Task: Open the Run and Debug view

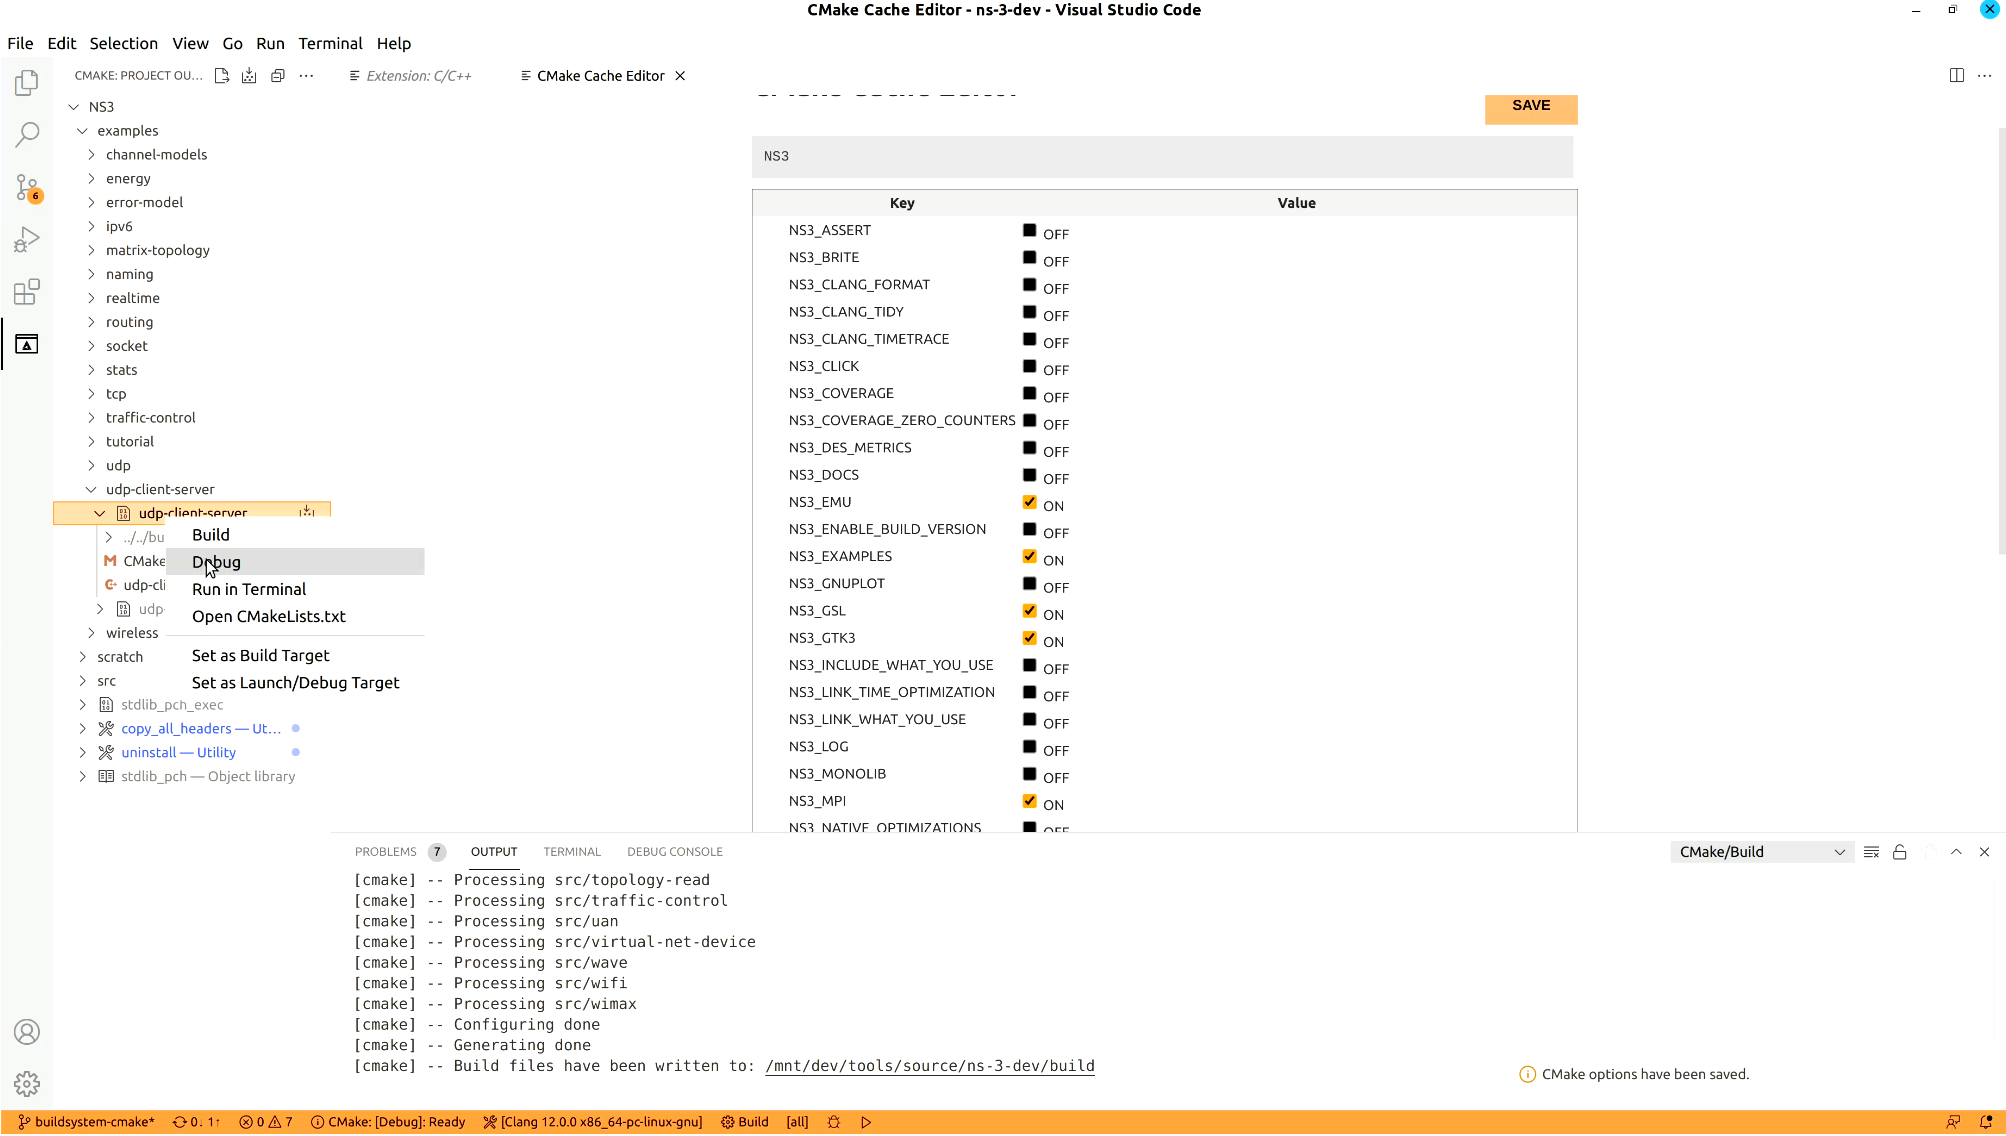Action: pyautogui.click(x=26, y=239)
